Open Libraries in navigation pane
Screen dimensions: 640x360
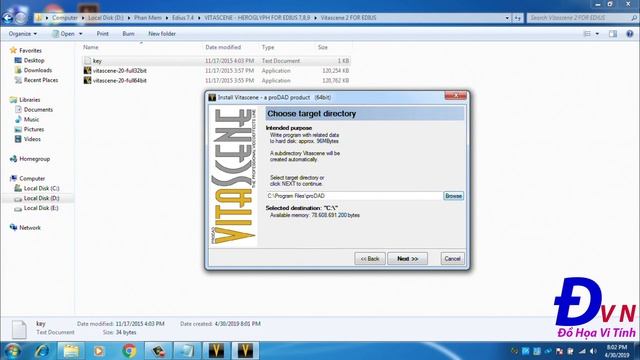pyautogui.click(x=30, y=100)
